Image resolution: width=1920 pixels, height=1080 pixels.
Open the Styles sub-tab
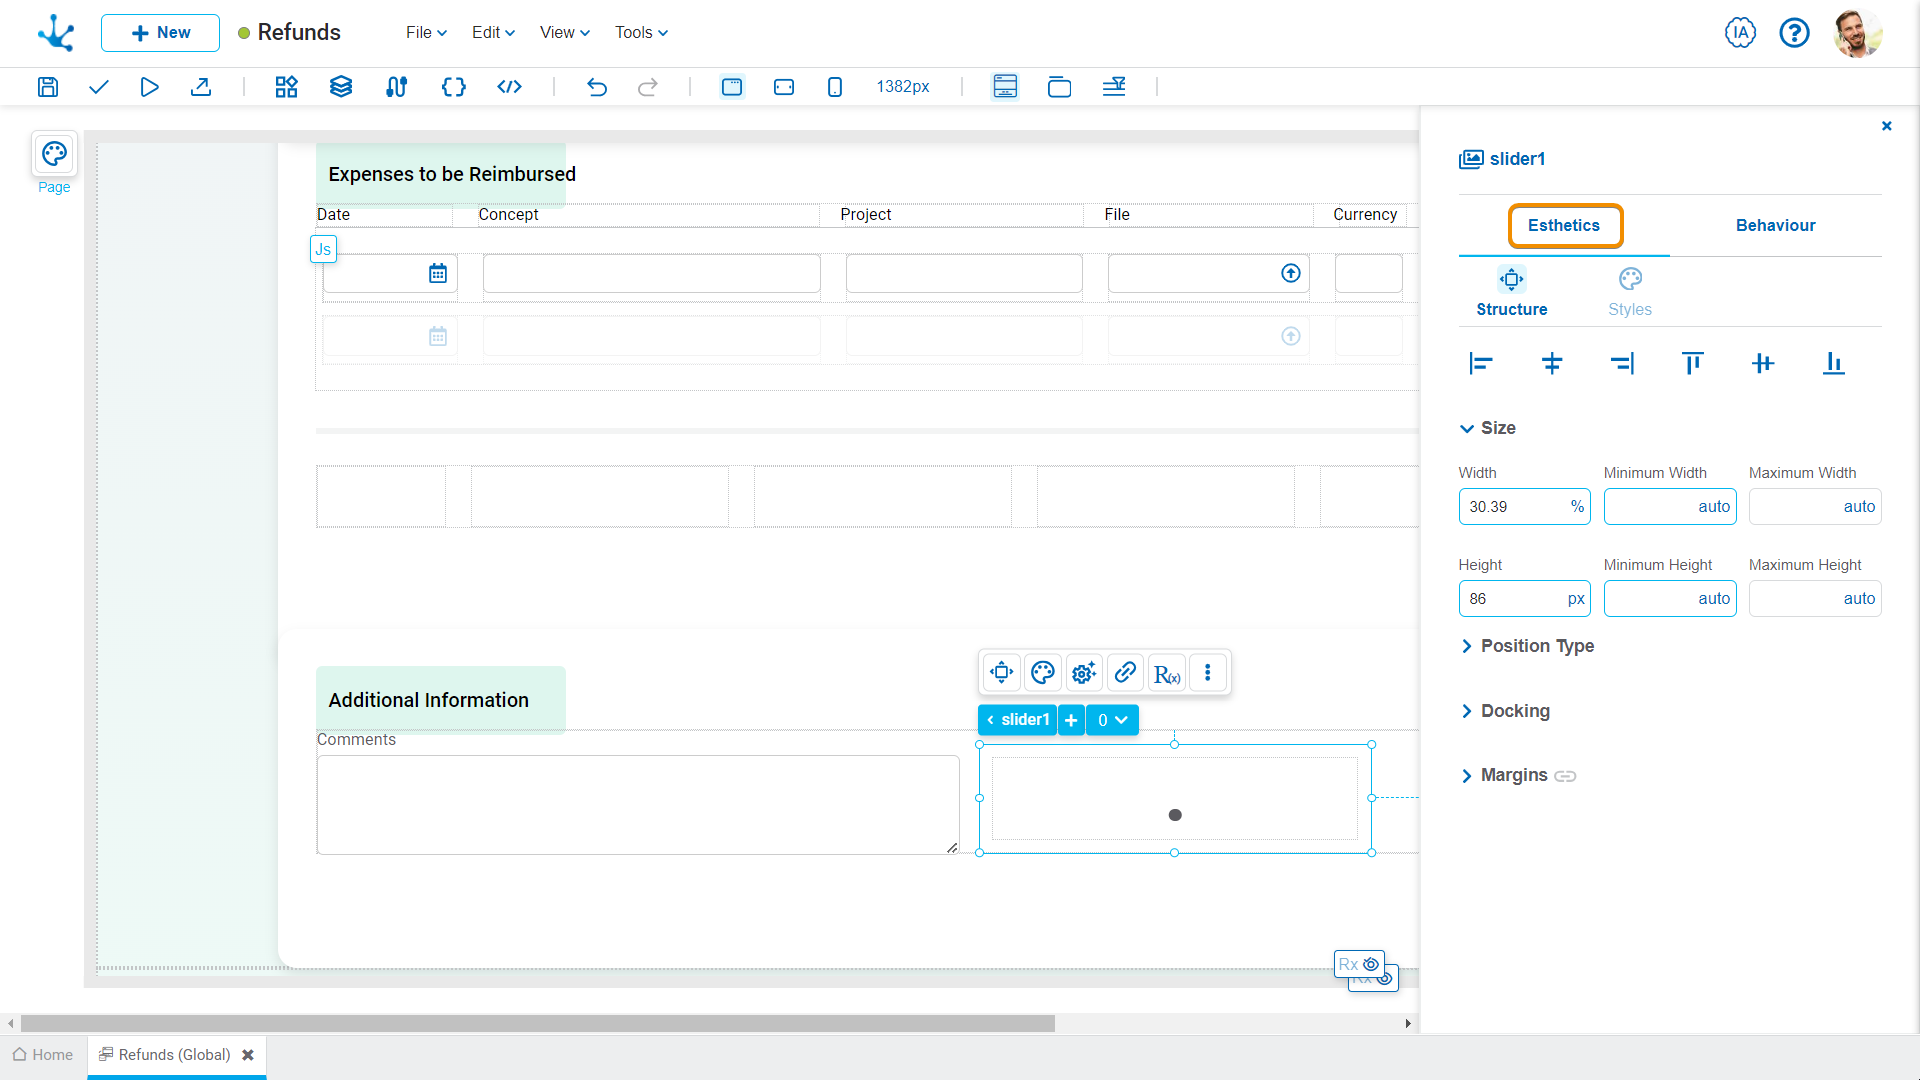point(1629,292)
